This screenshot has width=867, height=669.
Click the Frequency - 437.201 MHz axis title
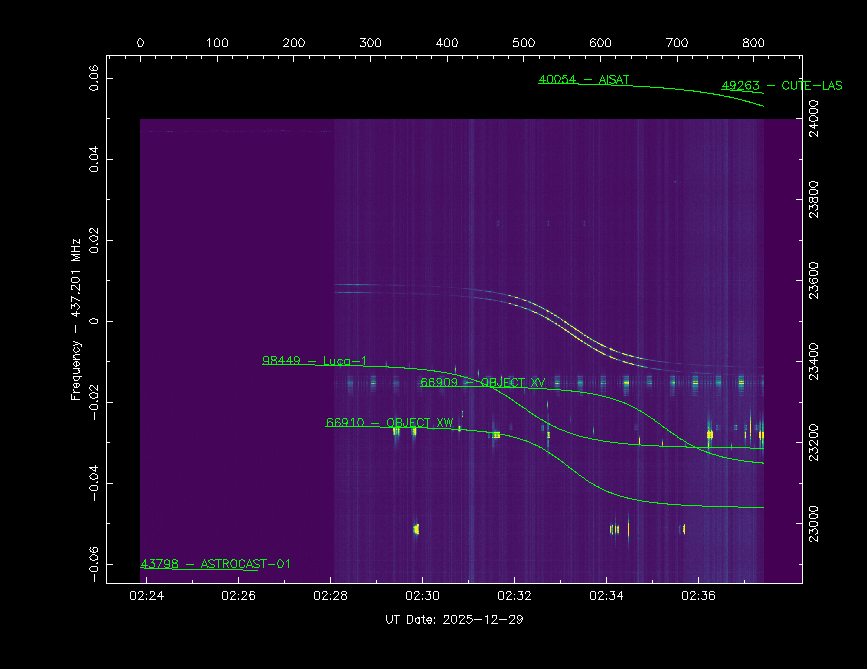tap(76, 320)
